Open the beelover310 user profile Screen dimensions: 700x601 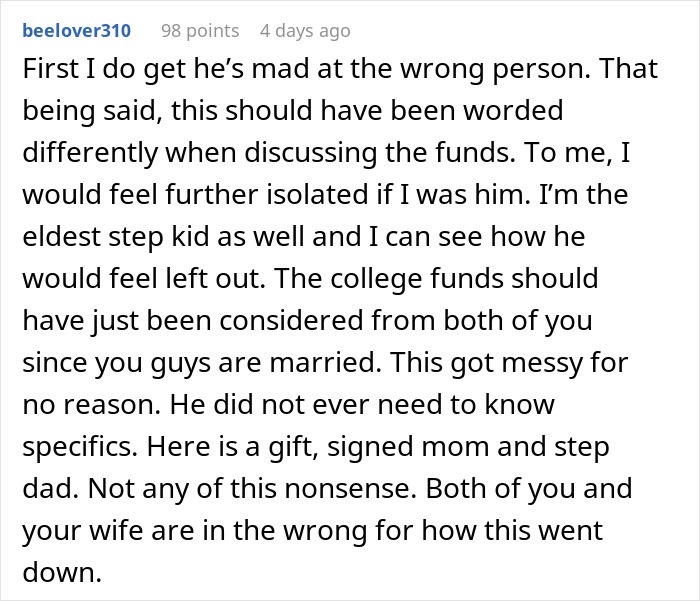76,31
